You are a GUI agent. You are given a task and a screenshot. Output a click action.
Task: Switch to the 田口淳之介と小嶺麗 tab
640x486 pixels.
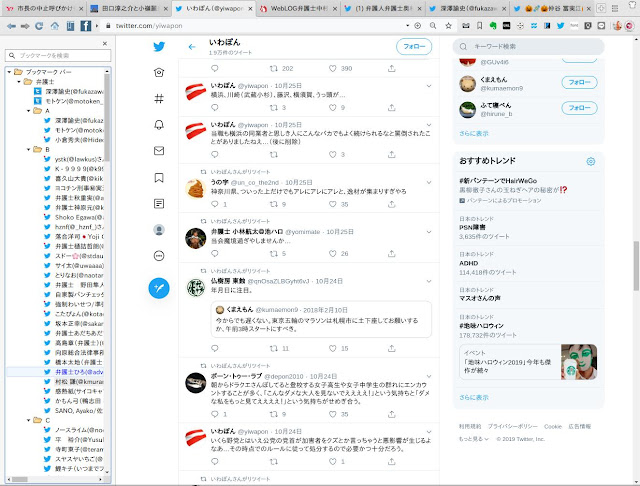[130, 9]
